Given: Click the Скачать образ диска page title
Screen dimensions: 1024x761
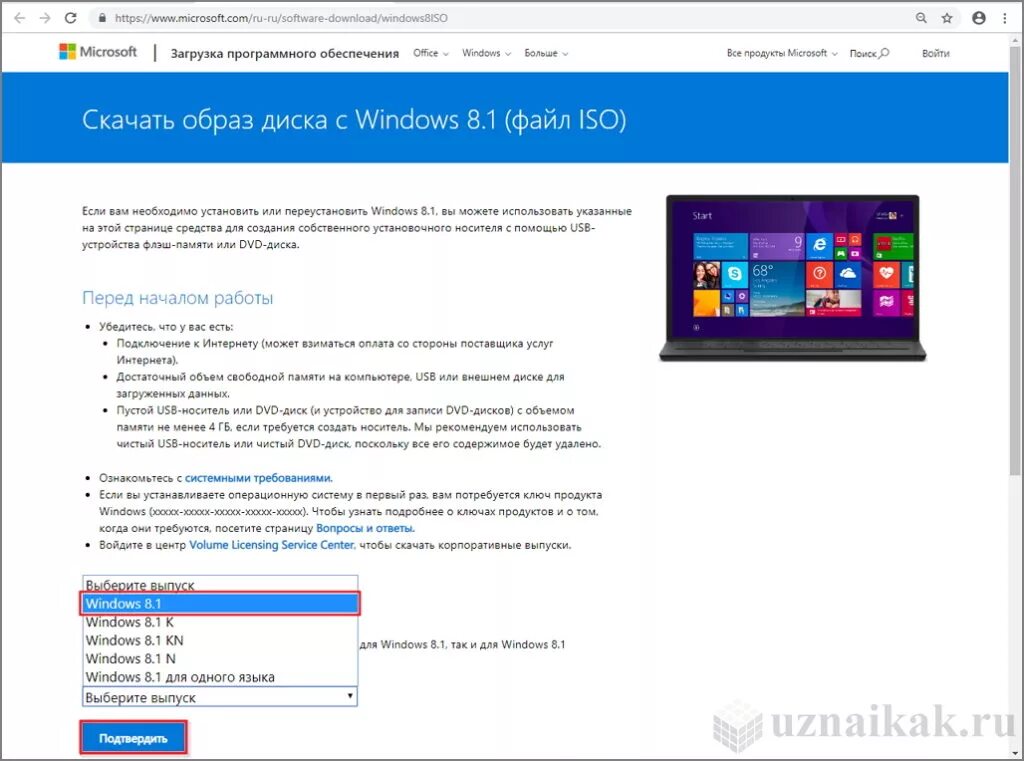Looking at the screenshot, I should (x=354, y=120).
